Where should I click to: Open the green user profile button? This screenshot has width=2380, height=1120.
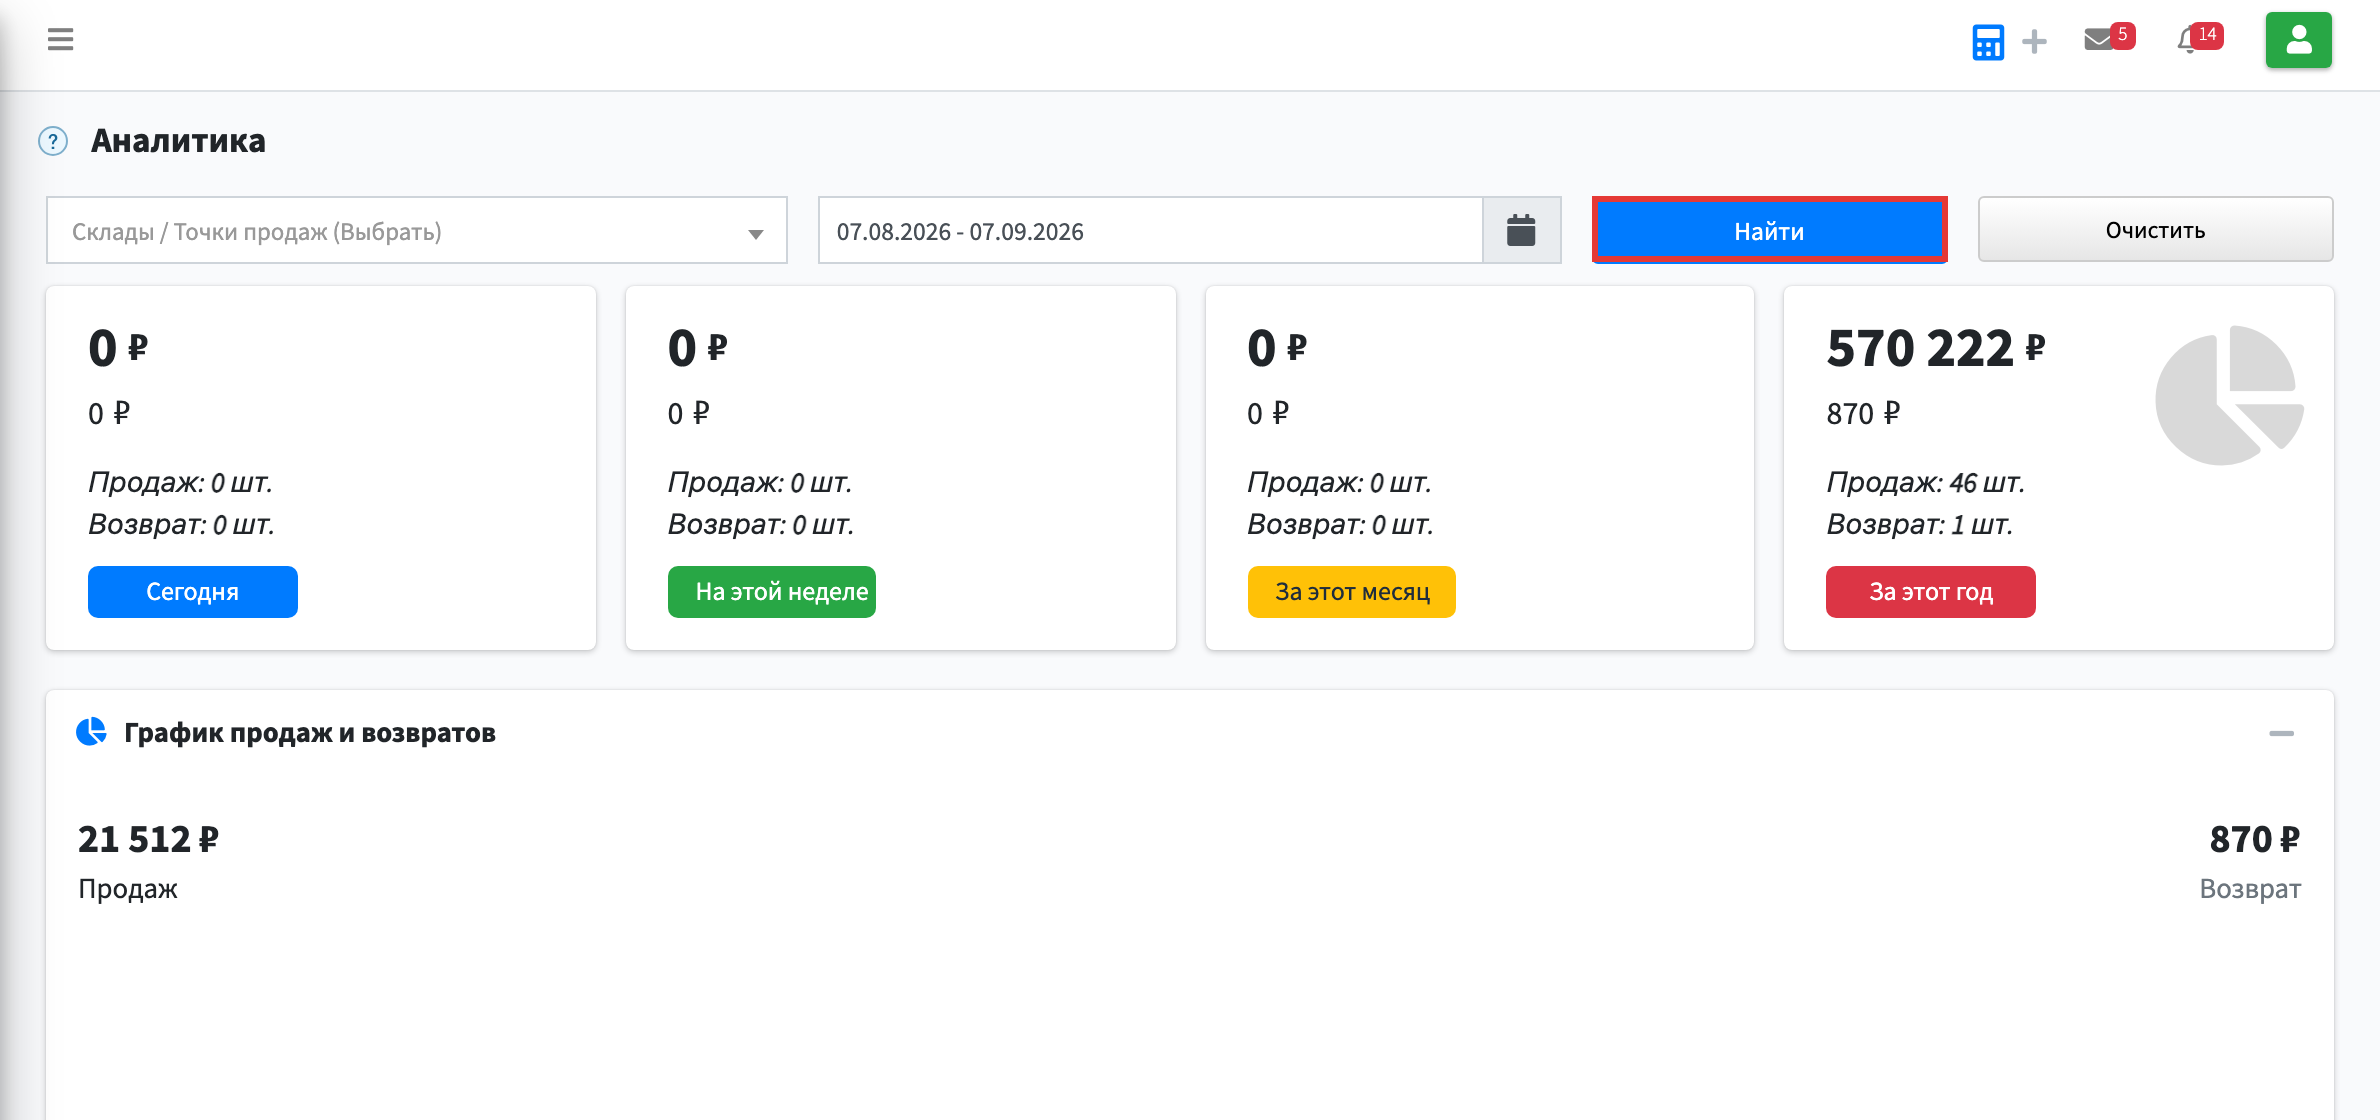(x=2298, y=40)
